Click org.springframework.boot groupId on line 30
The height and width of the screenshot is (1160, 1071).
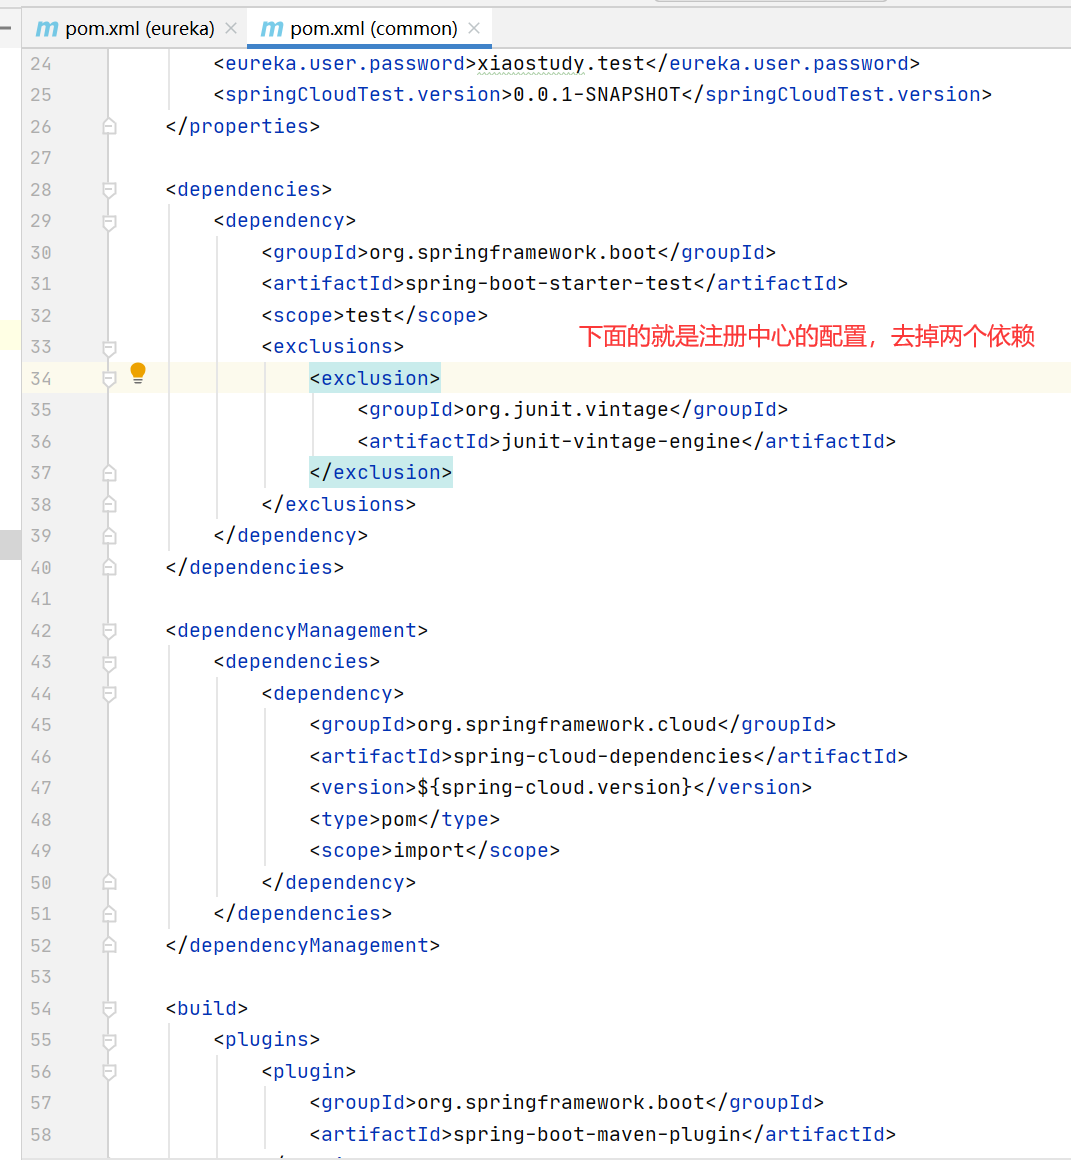[513, 253]
